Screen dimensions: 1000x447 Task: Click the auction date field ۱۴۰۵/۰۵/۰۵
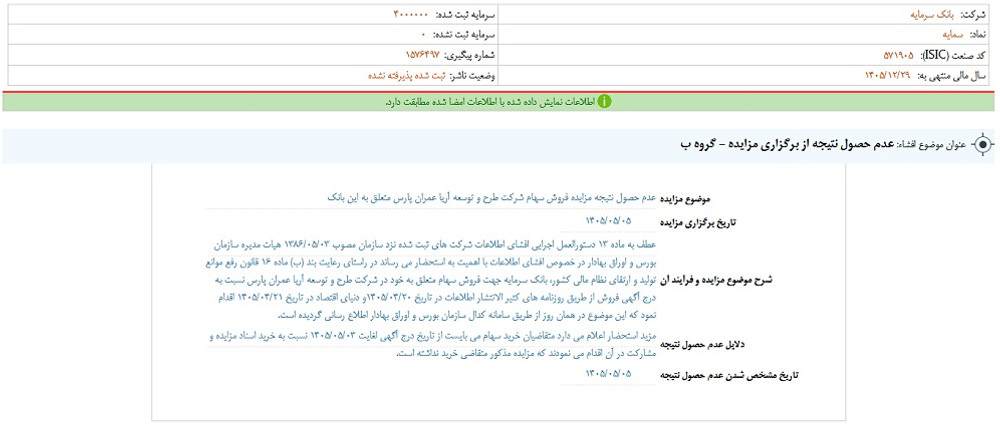pyautogui.click(x=609, y=221)
